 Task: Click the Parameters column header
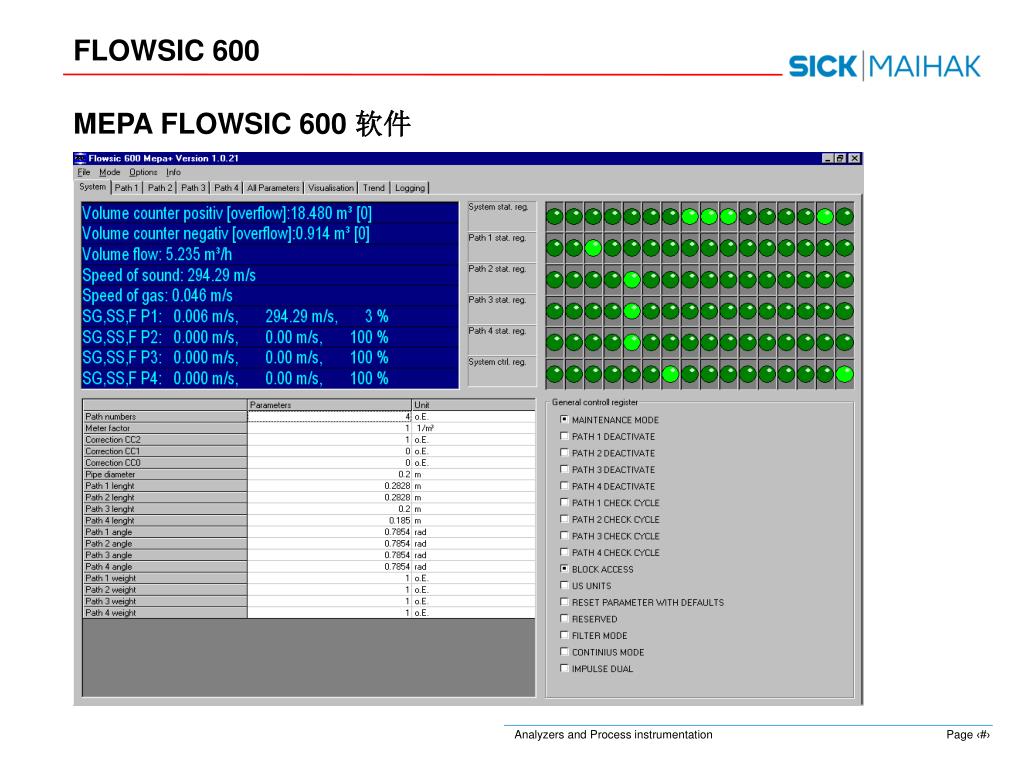pos(330,405)
